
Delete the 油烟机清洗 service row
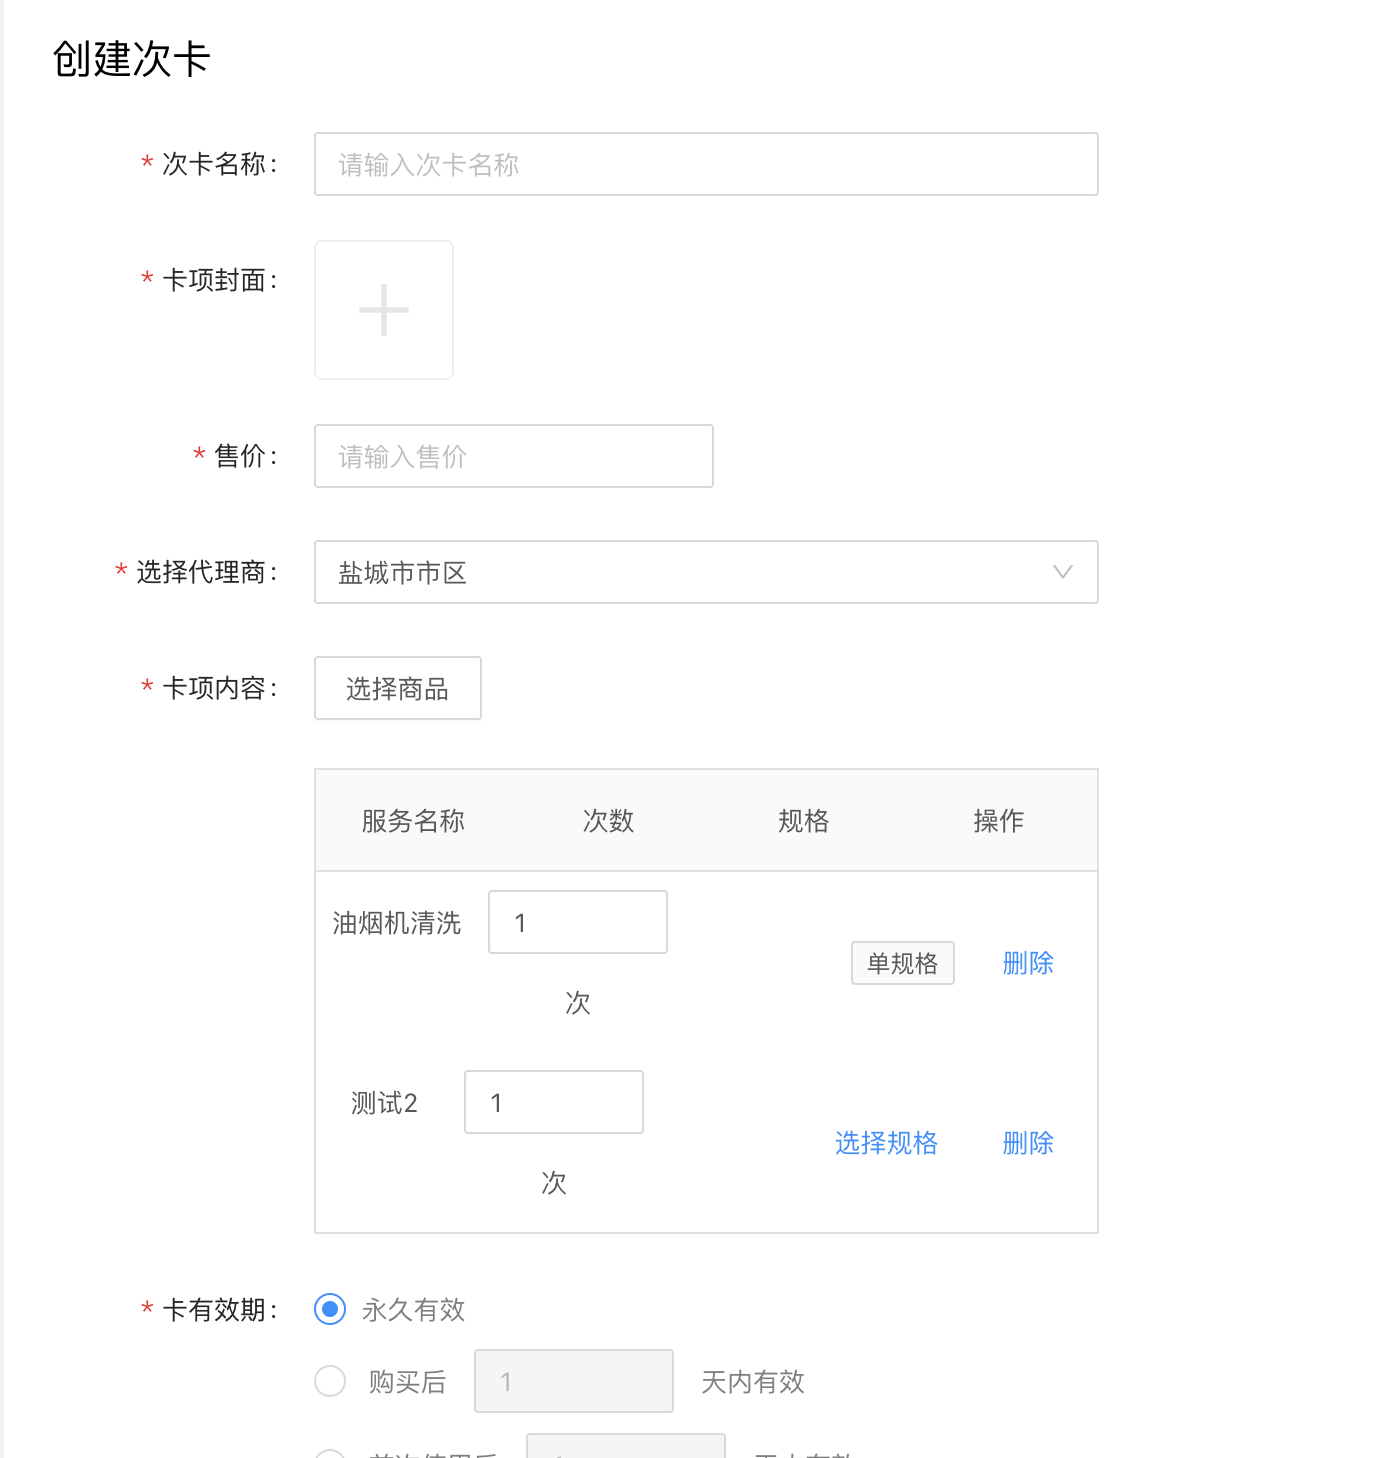pyautogui.click(x=1028, y=963)
